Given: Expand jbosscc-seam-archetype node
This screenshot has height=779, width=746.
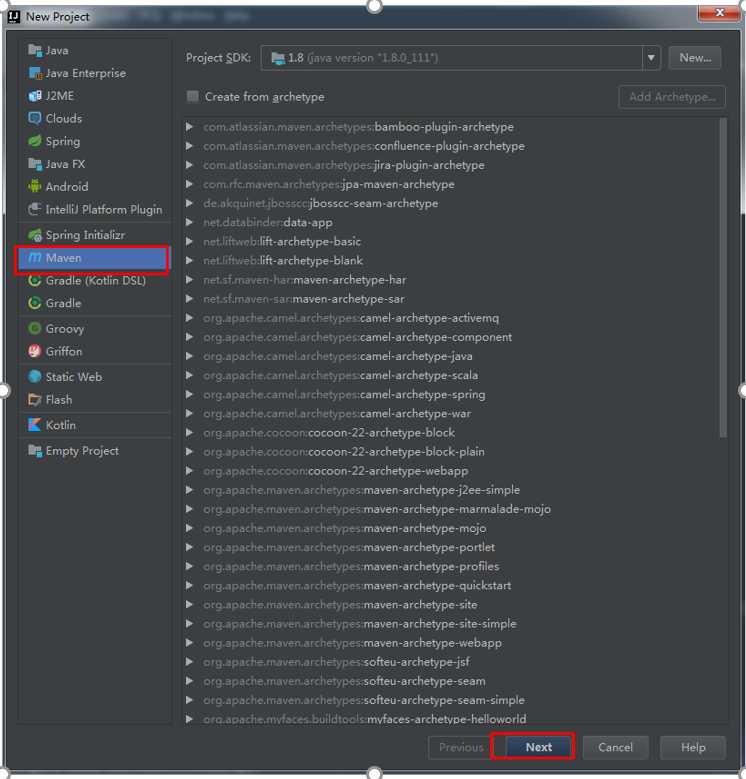Looking at the screenshot, I should coord(189,203).
